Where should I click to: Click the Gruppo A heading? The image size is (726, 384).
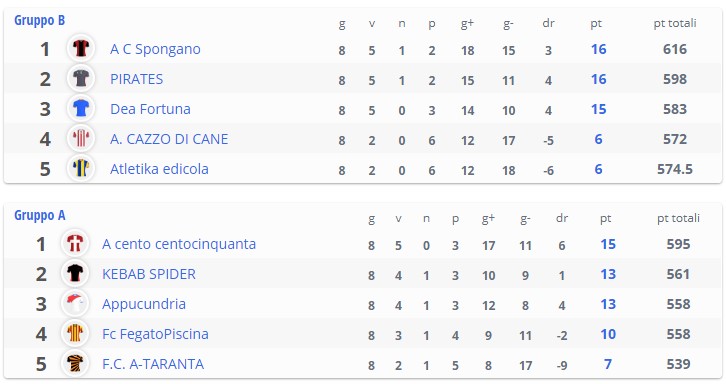(x=39, y=215)
